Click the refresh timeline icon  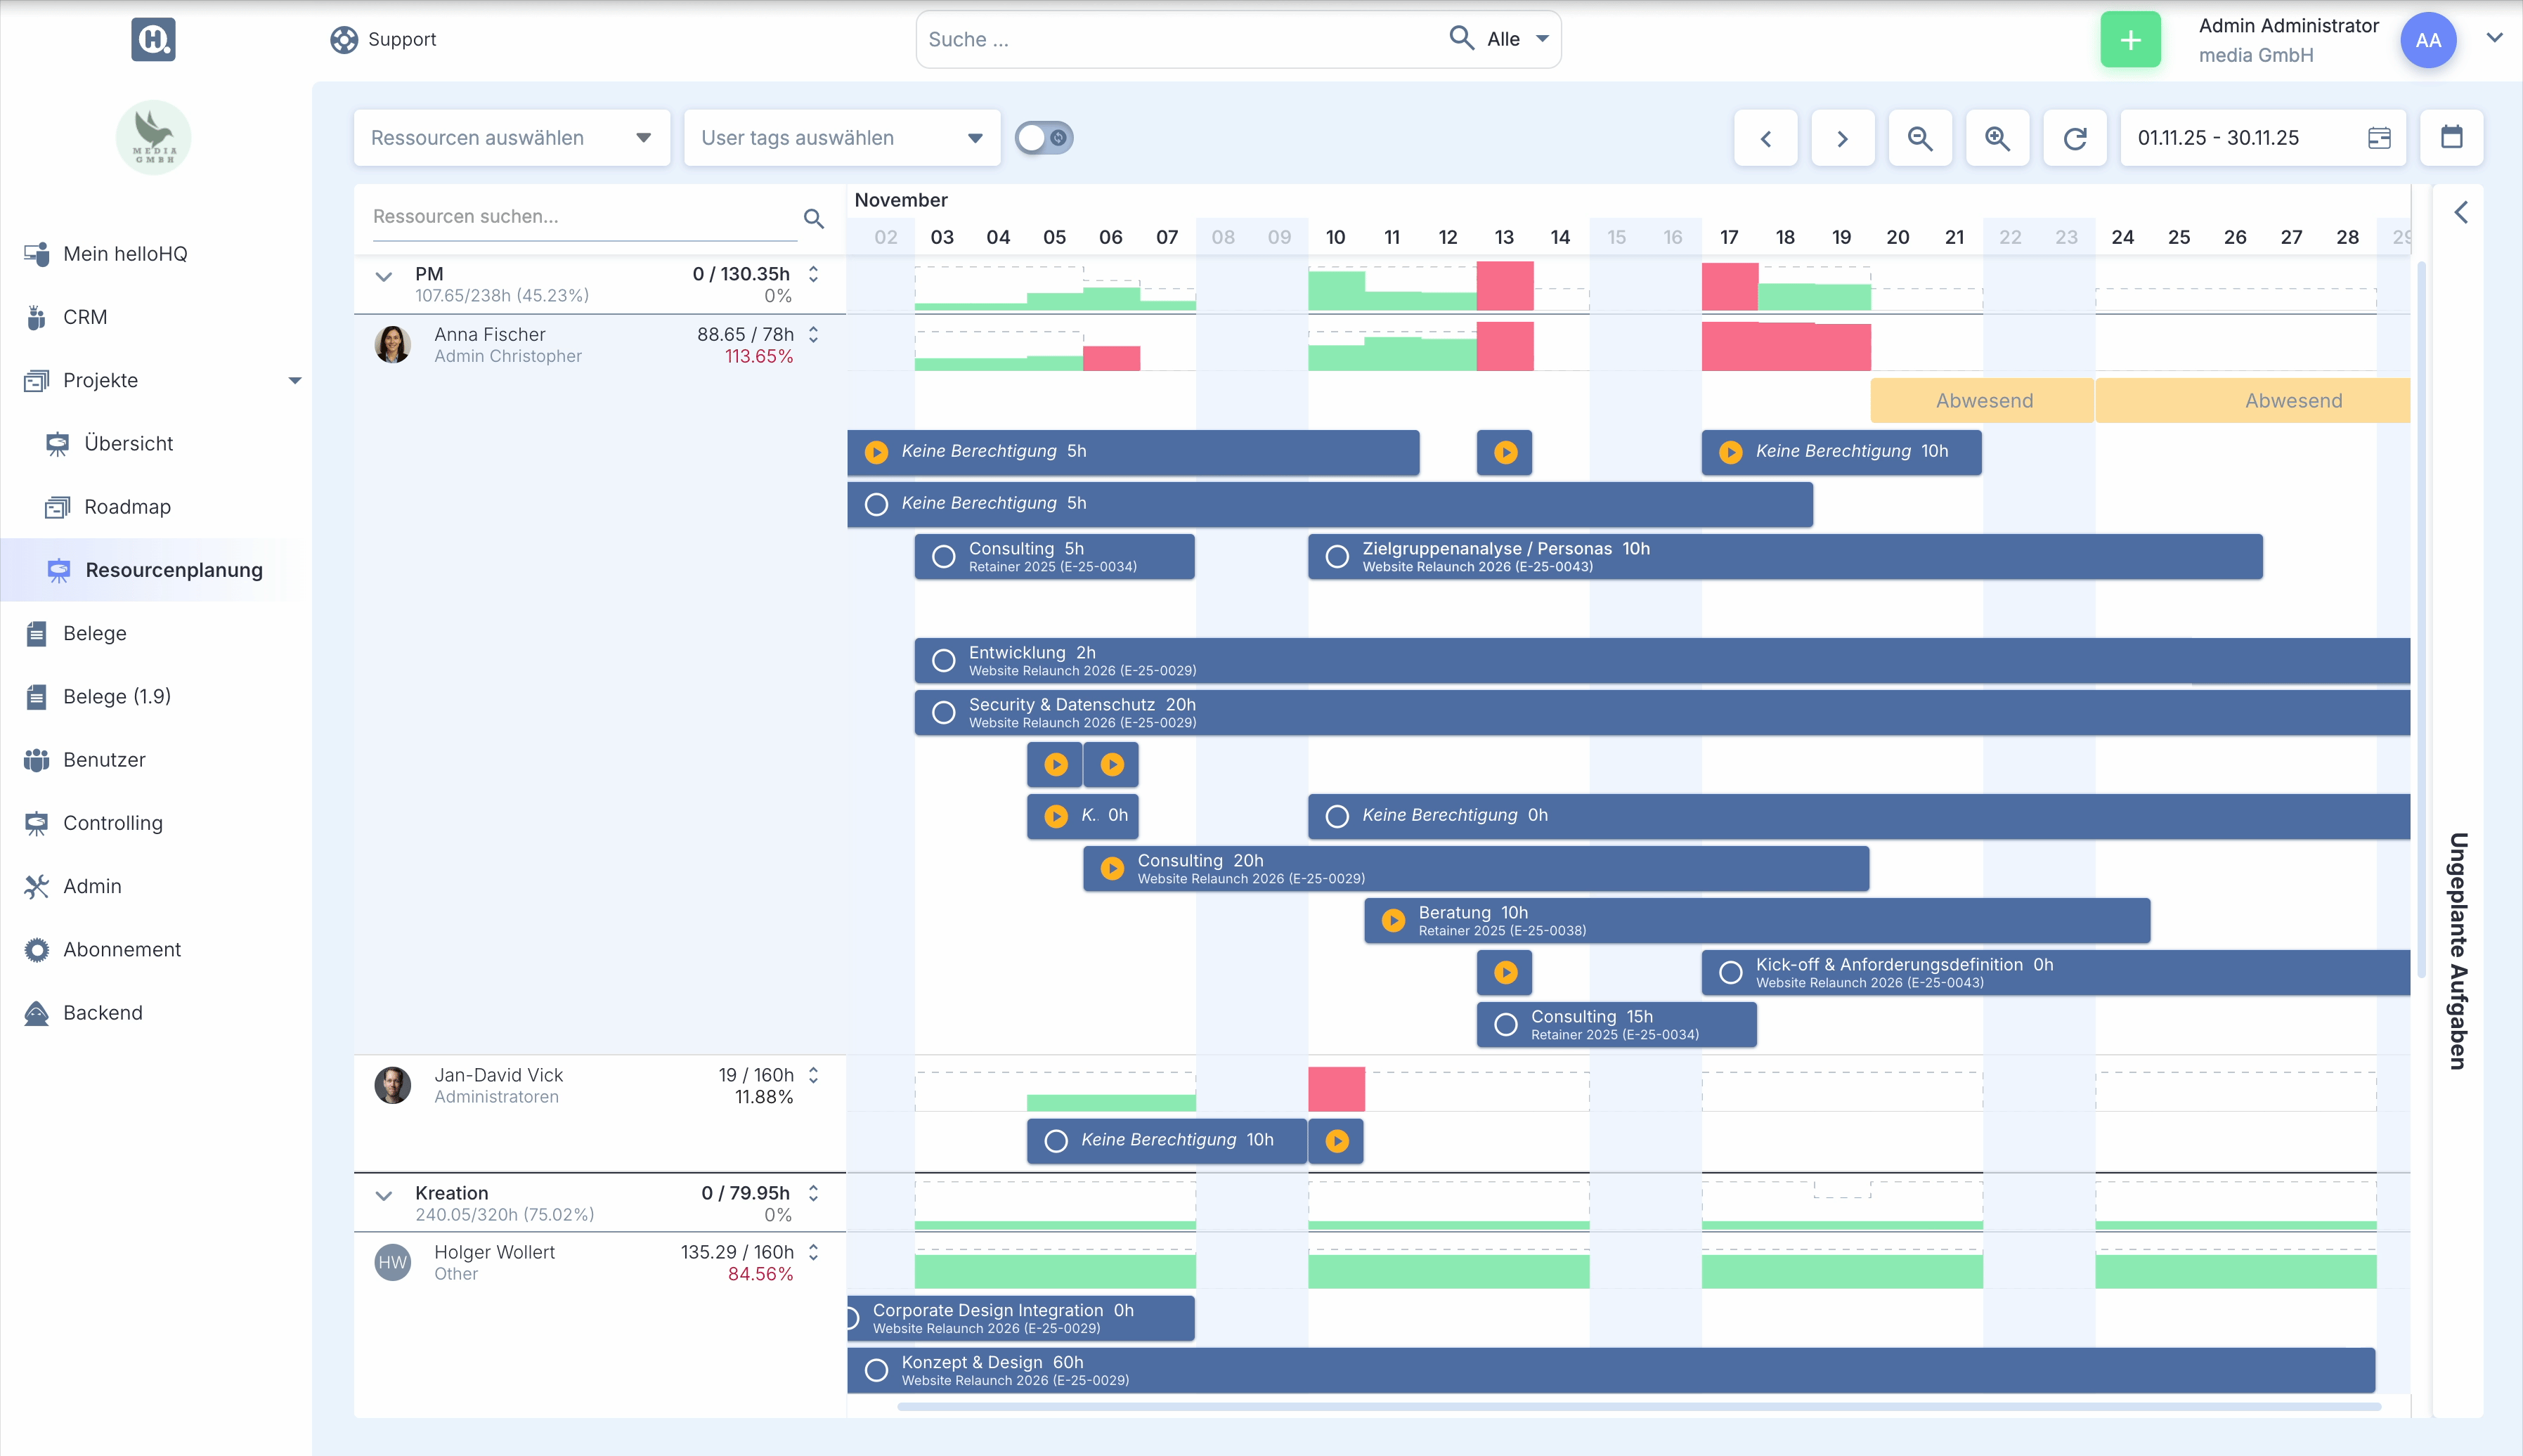click(x=2075, y=138)
